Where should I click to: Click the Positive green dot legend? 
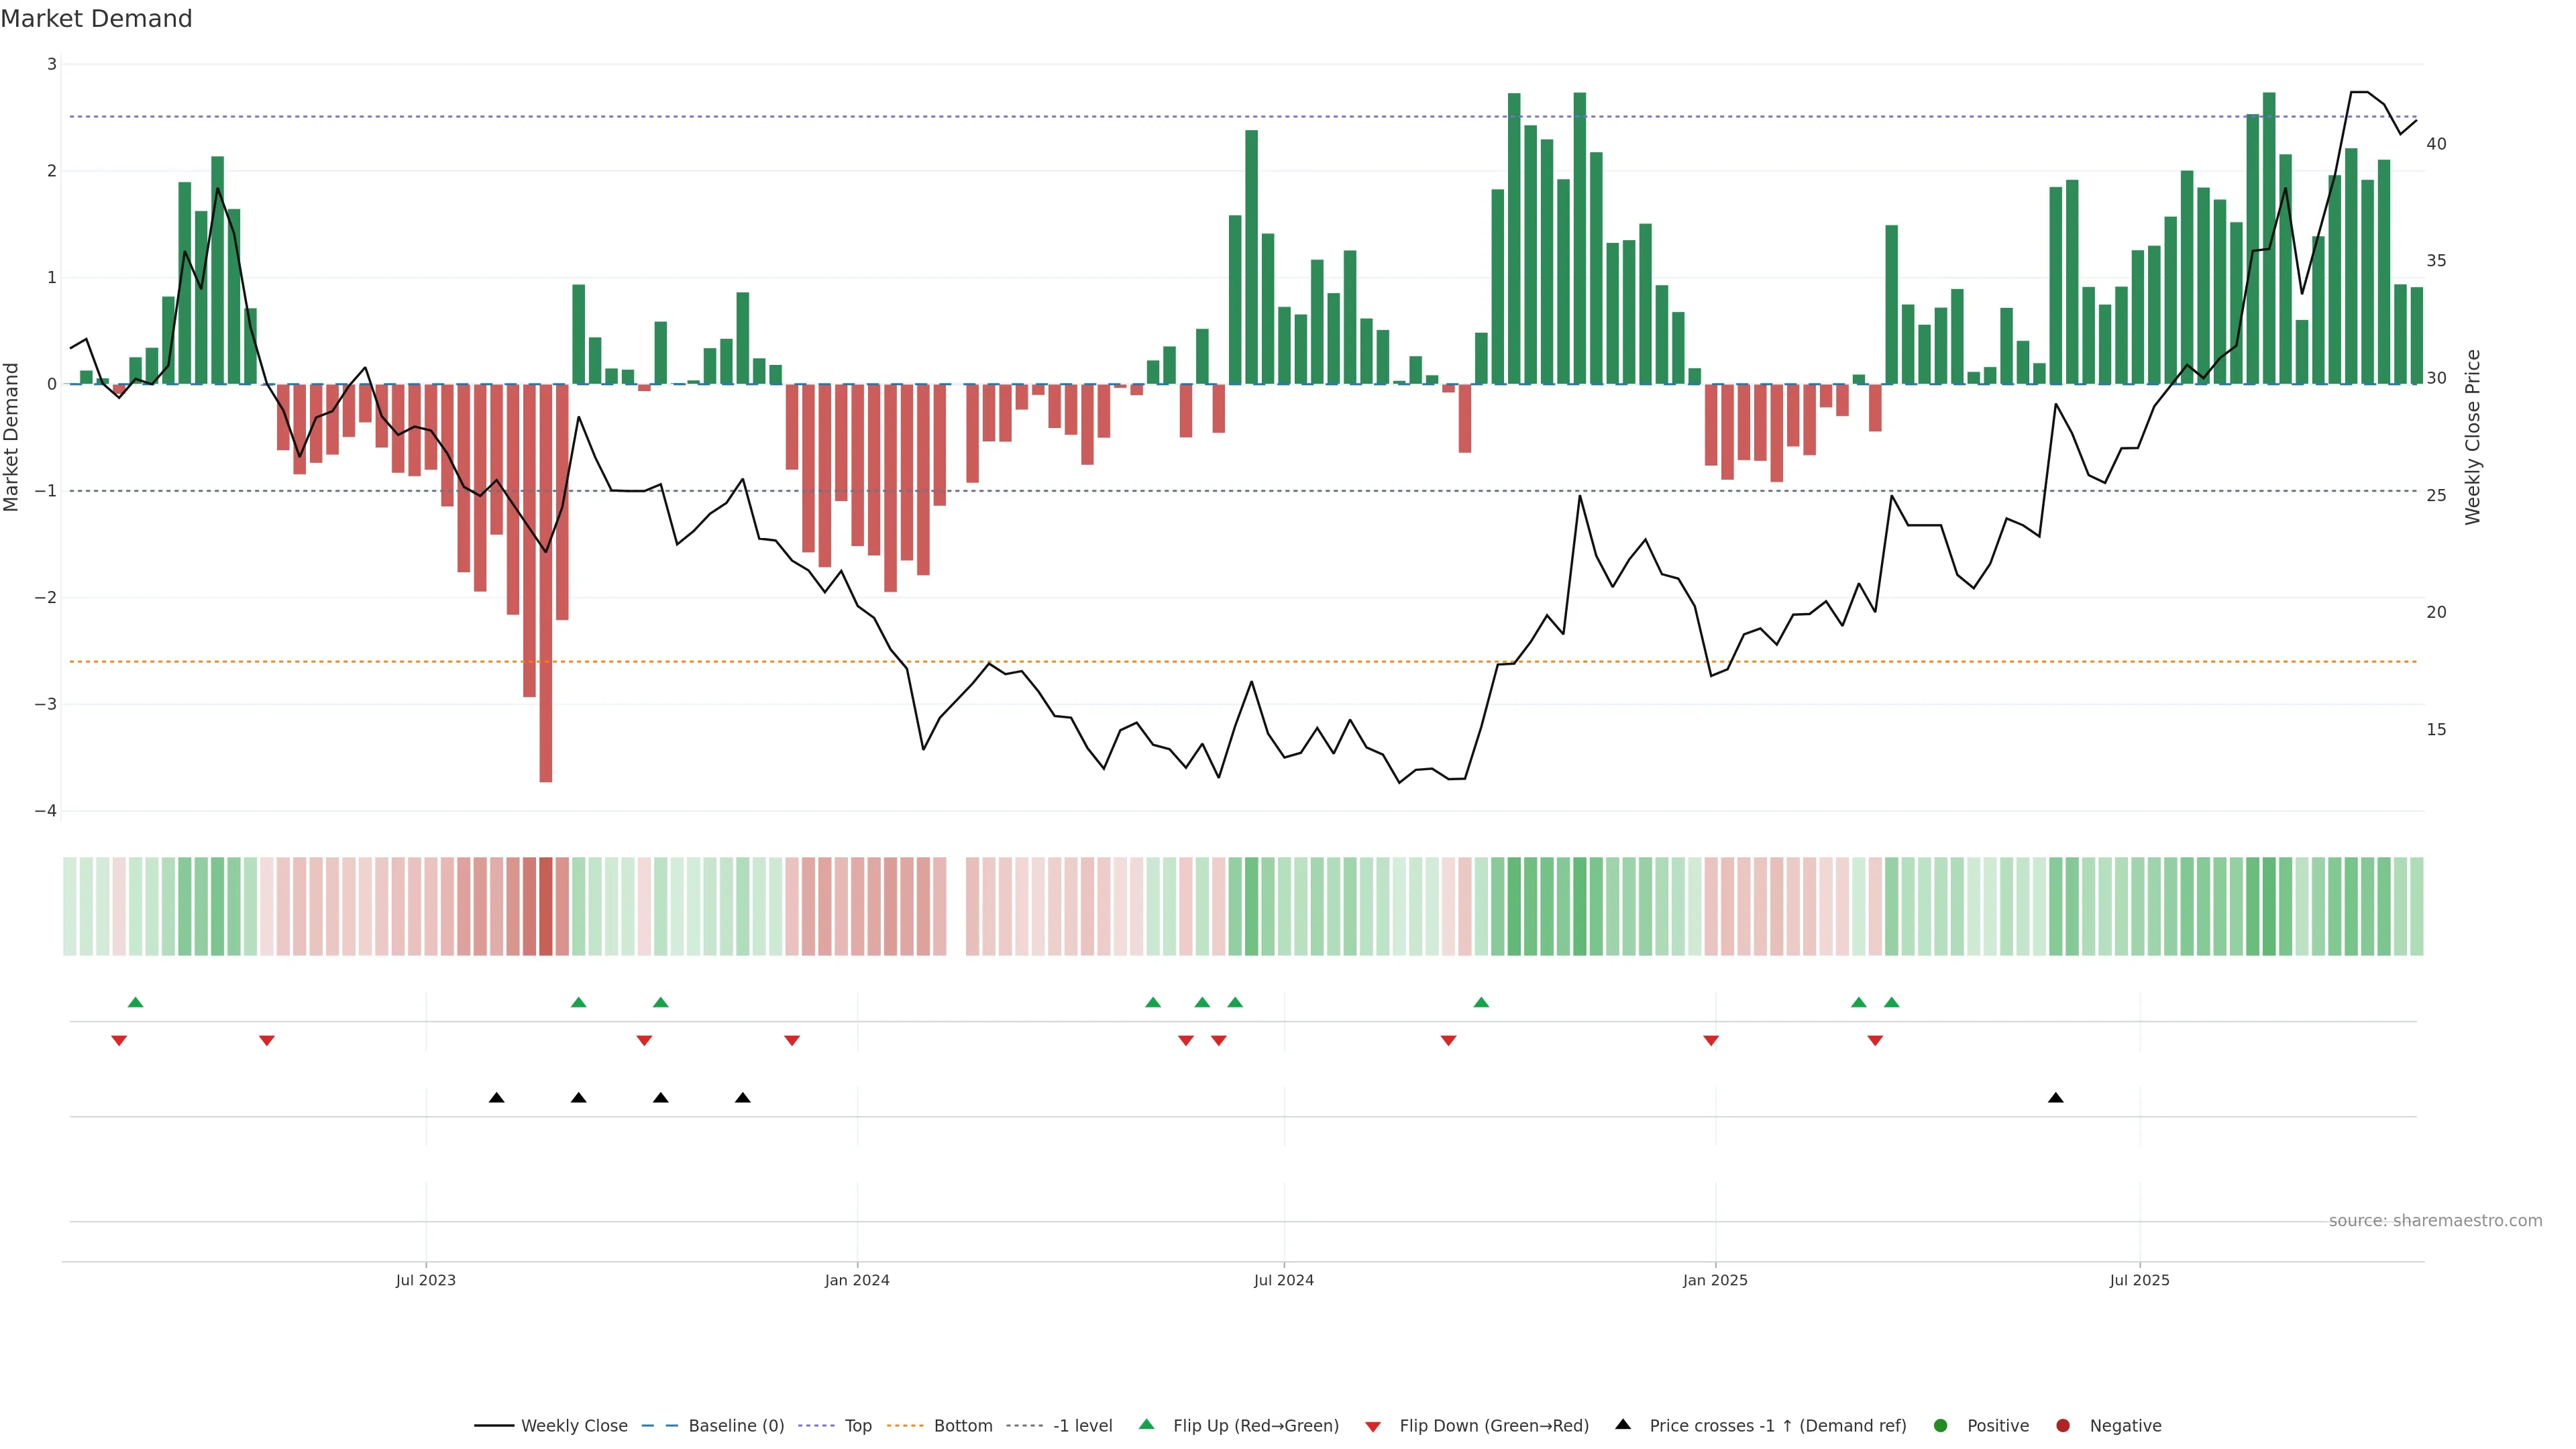tap(1941, 1425)
